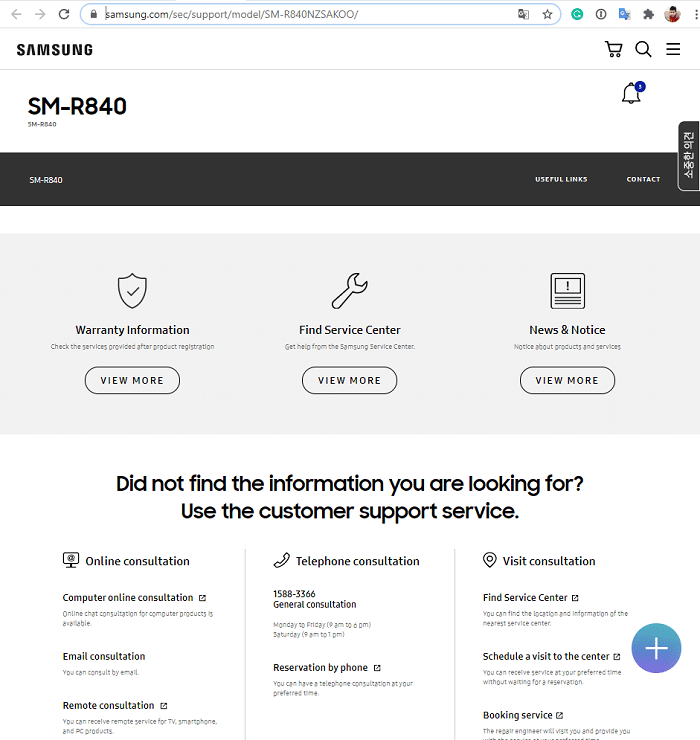The height and width of the screenshot is (740, 700).
Task: Bookmark this page with the star icon
Action: click(547, 14)
